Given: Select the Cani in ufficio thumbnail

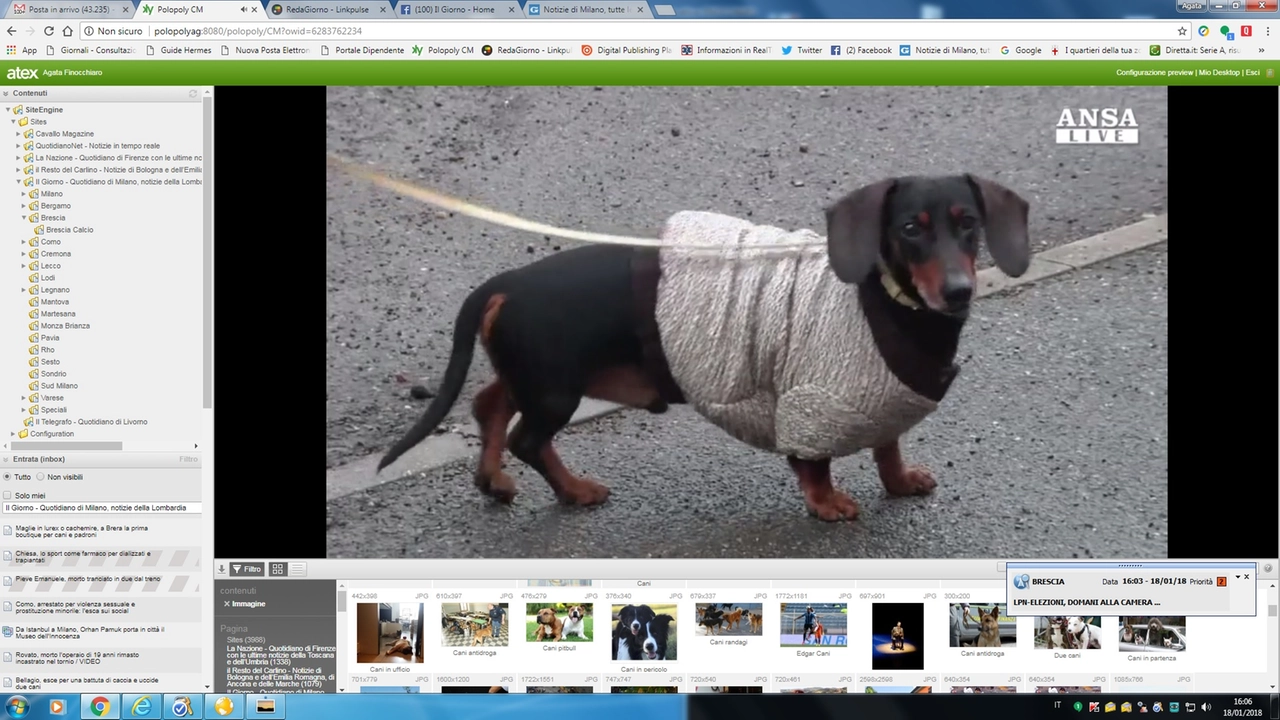Looking at the screenshot, I should coord(389,632).
